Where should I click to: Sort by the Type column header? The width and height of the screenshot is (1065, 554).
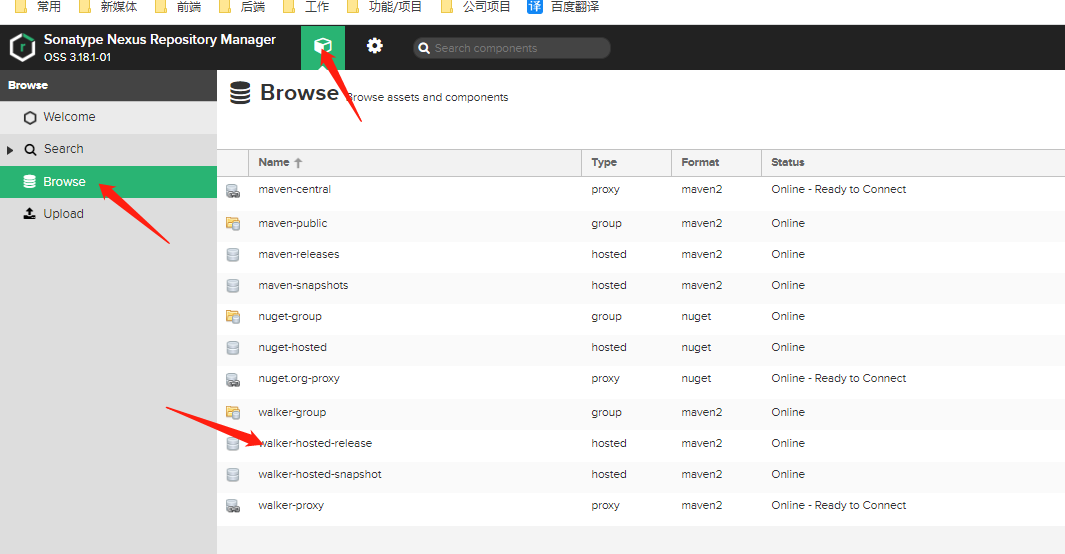click(626, 162)
